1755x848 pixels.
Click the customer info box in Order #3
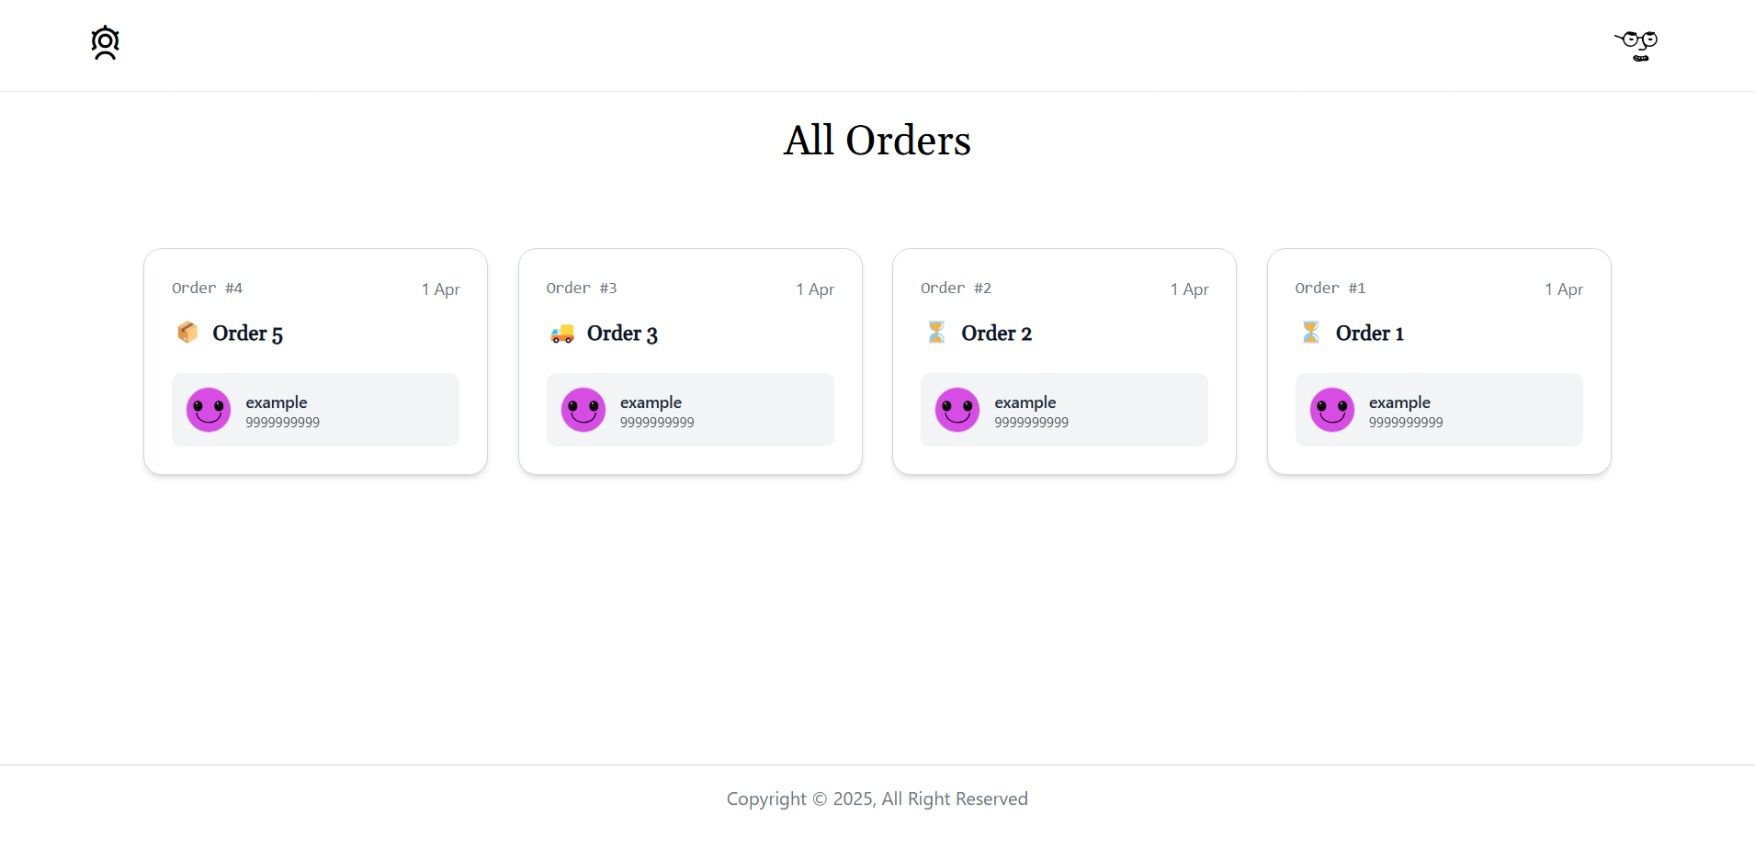(740, 410)
